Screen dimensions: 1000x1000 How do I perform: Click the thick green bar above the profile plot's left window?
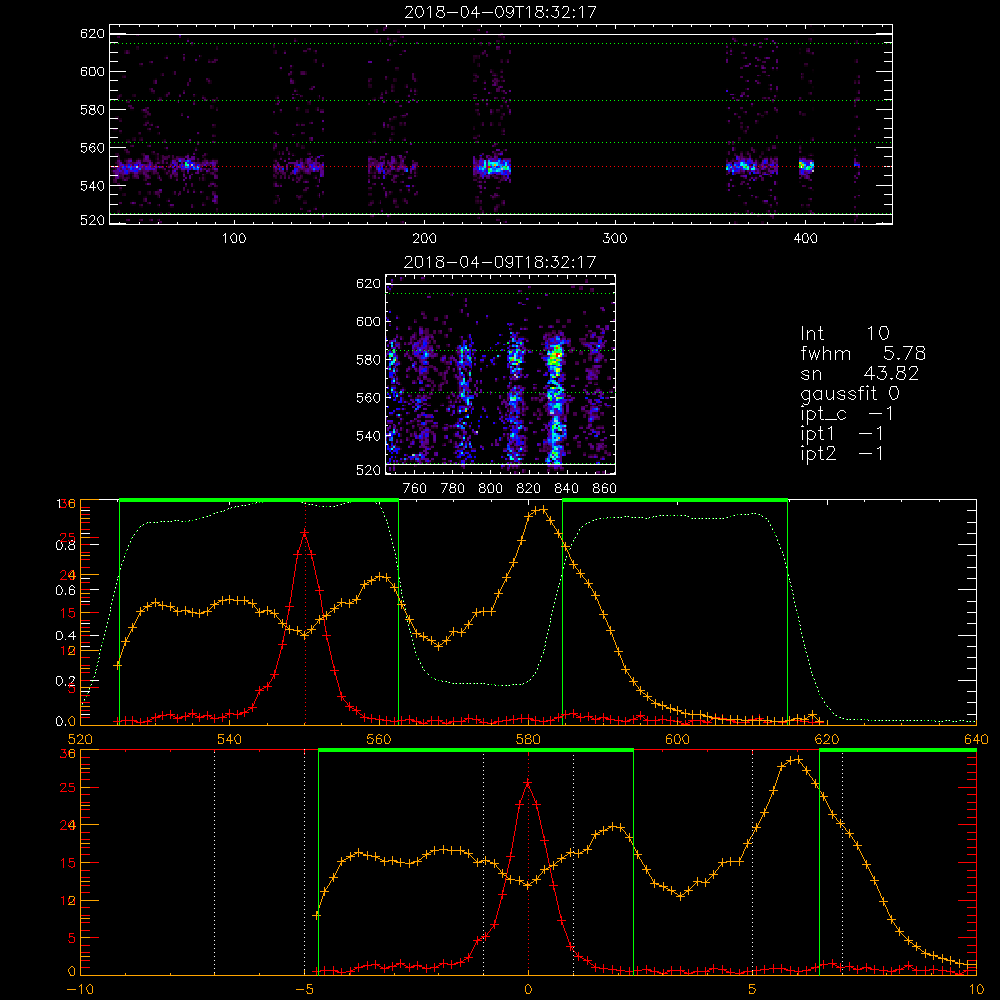[x=259, y=500]
